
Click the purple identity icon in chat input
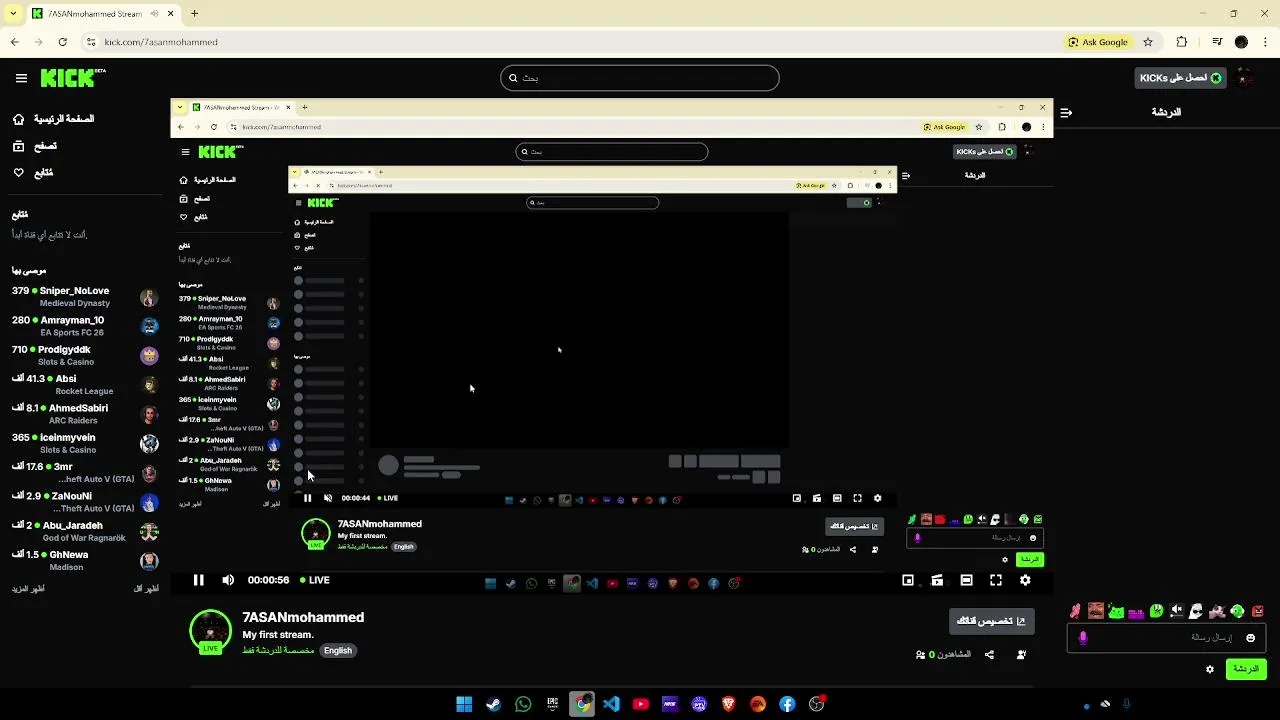(1083, 638)
